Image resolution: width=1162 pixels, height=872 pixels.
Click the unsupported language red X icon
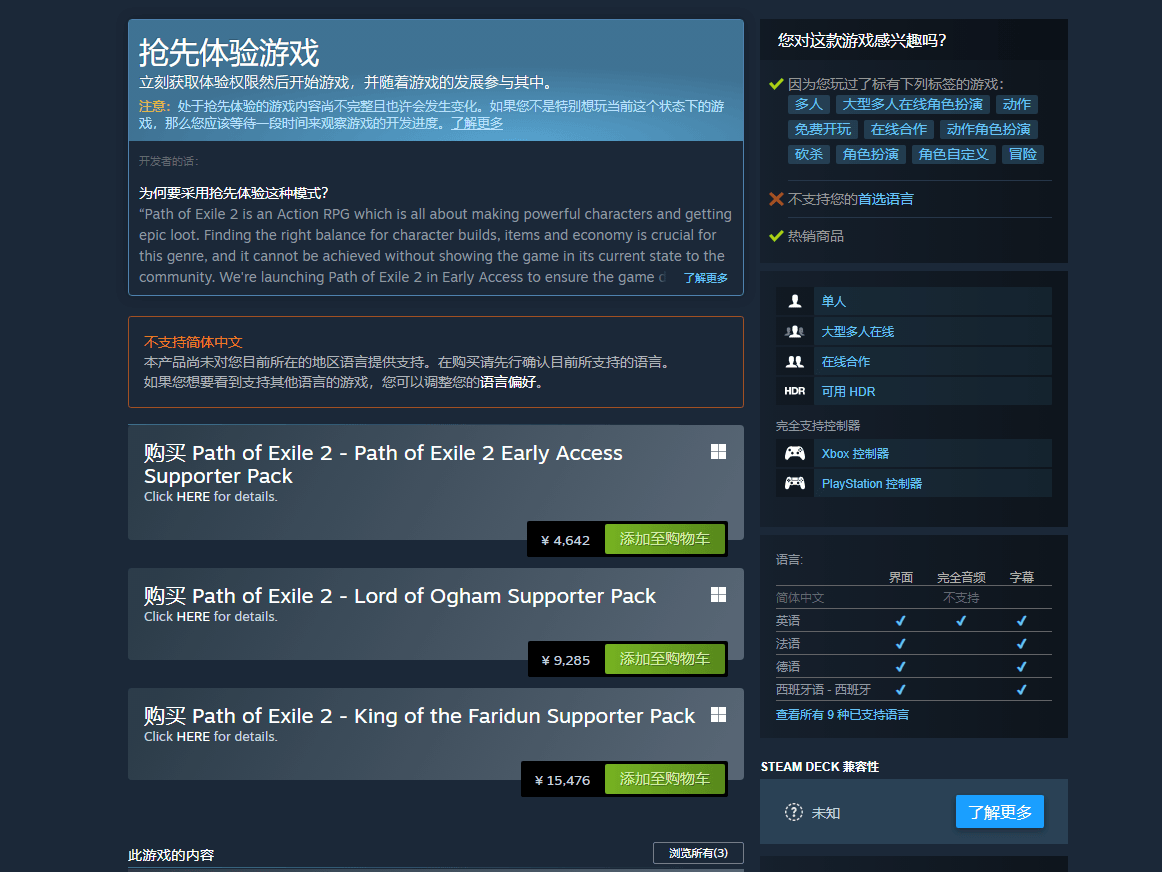pyautogui.click(x=776, y=199)
